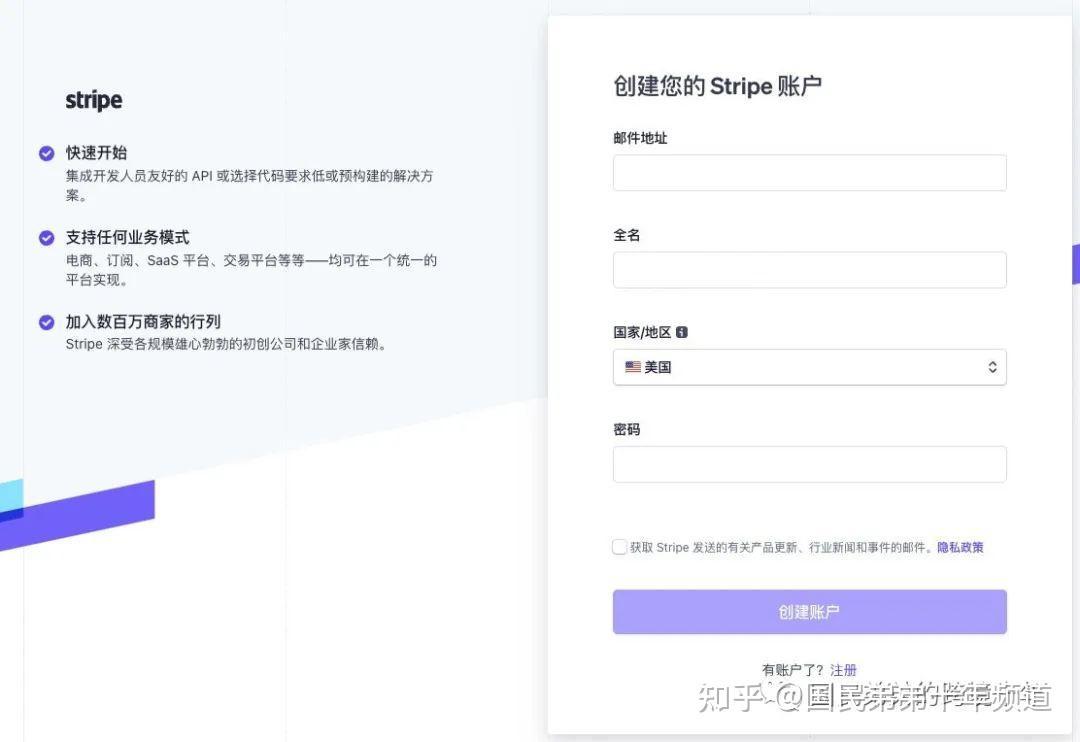The height and width of the screenshot is (742, 1080).
Task: Click the checkmark icon beside 加入数百万商家的行列
Action: [46, 321]
